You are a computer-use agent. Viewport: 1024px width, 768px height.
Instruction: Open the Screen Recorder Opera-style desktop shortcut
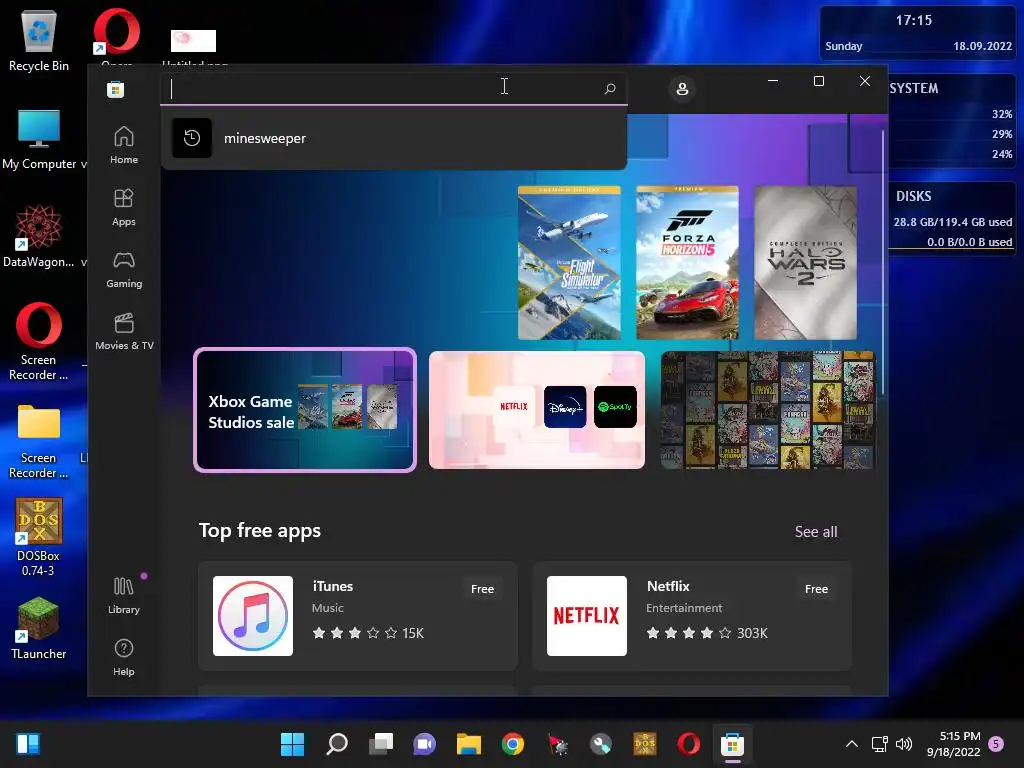coord(39,341)
